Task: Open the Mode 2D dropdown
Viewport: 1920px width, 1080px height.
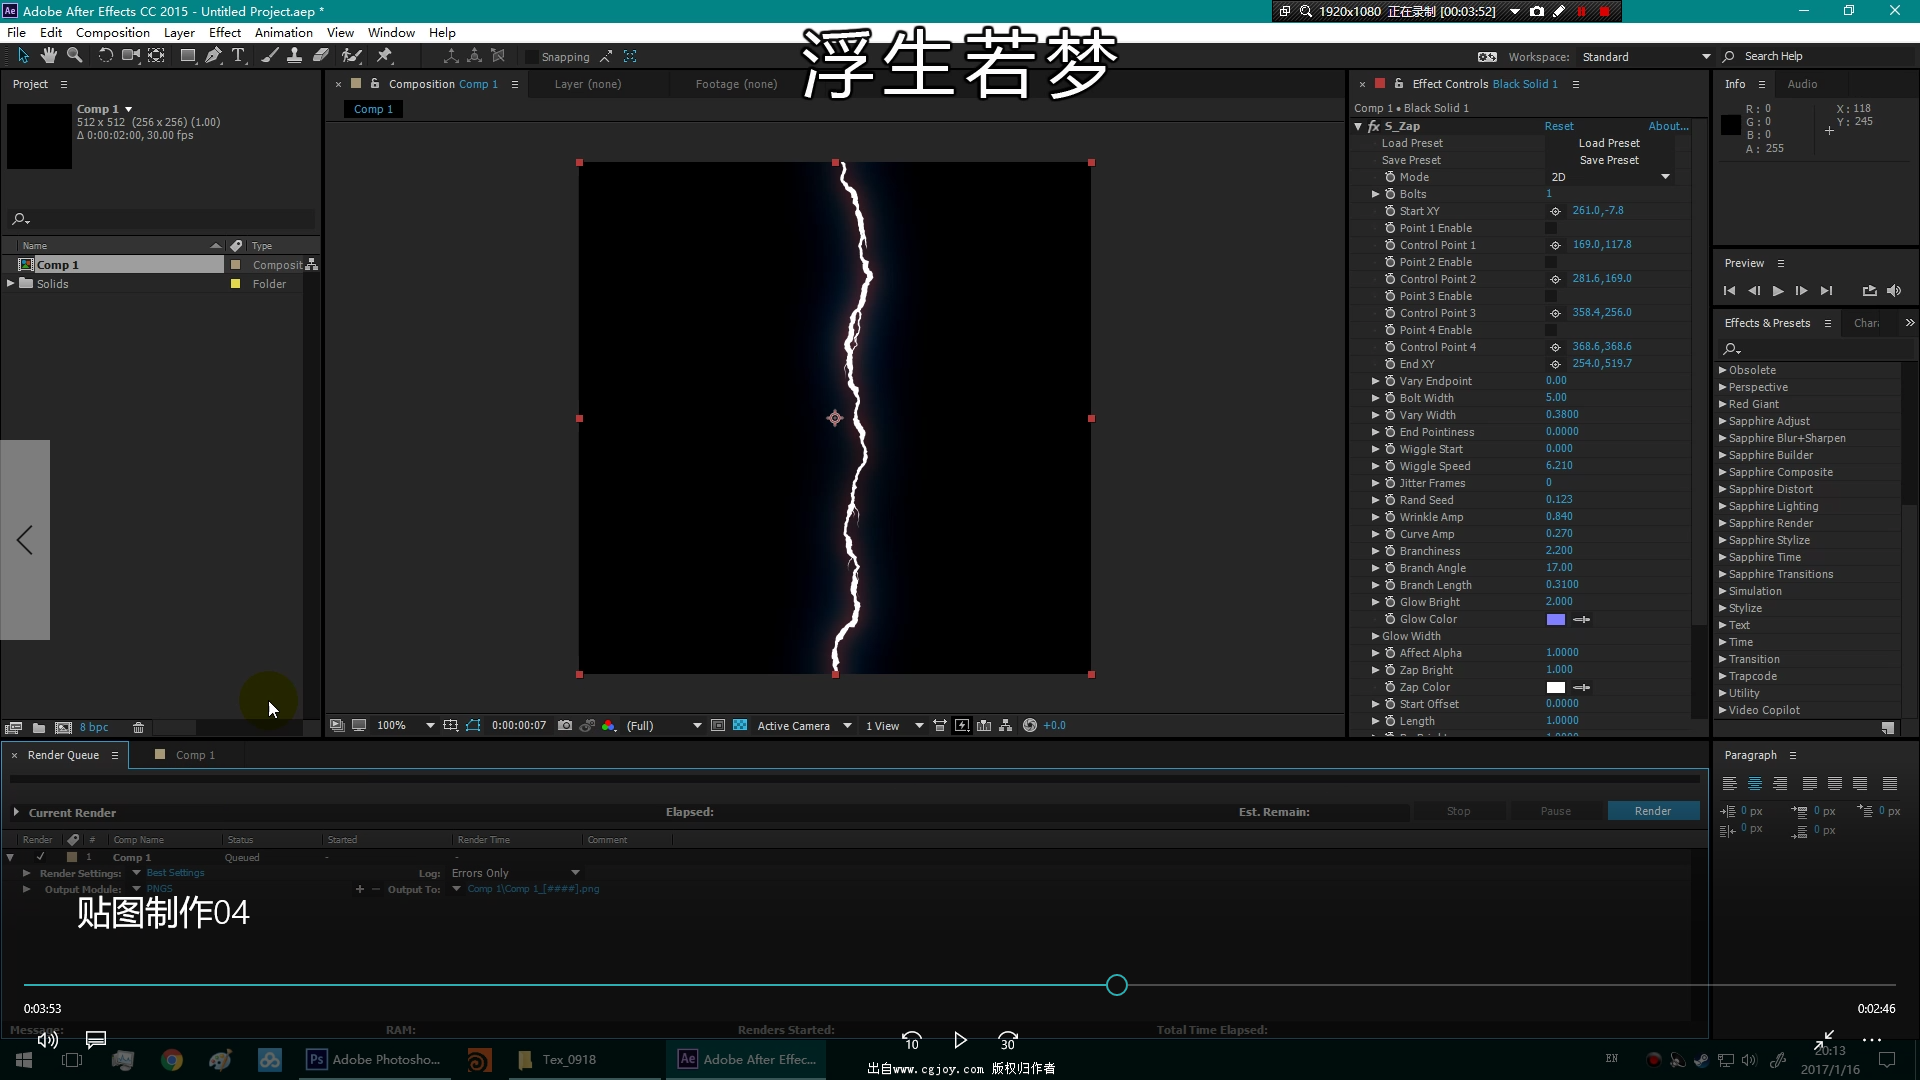Action: pyautogui.click(x=1610, y=177)
